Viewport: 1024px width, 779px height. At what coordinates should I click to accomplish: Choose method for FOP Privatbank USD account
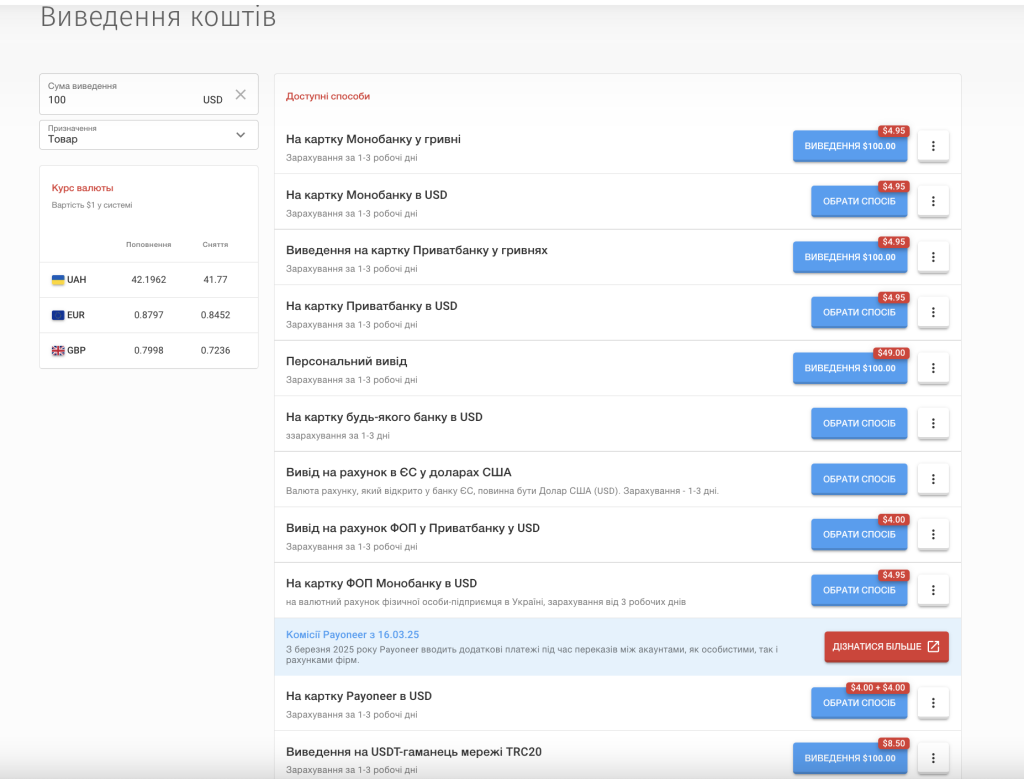858,534
